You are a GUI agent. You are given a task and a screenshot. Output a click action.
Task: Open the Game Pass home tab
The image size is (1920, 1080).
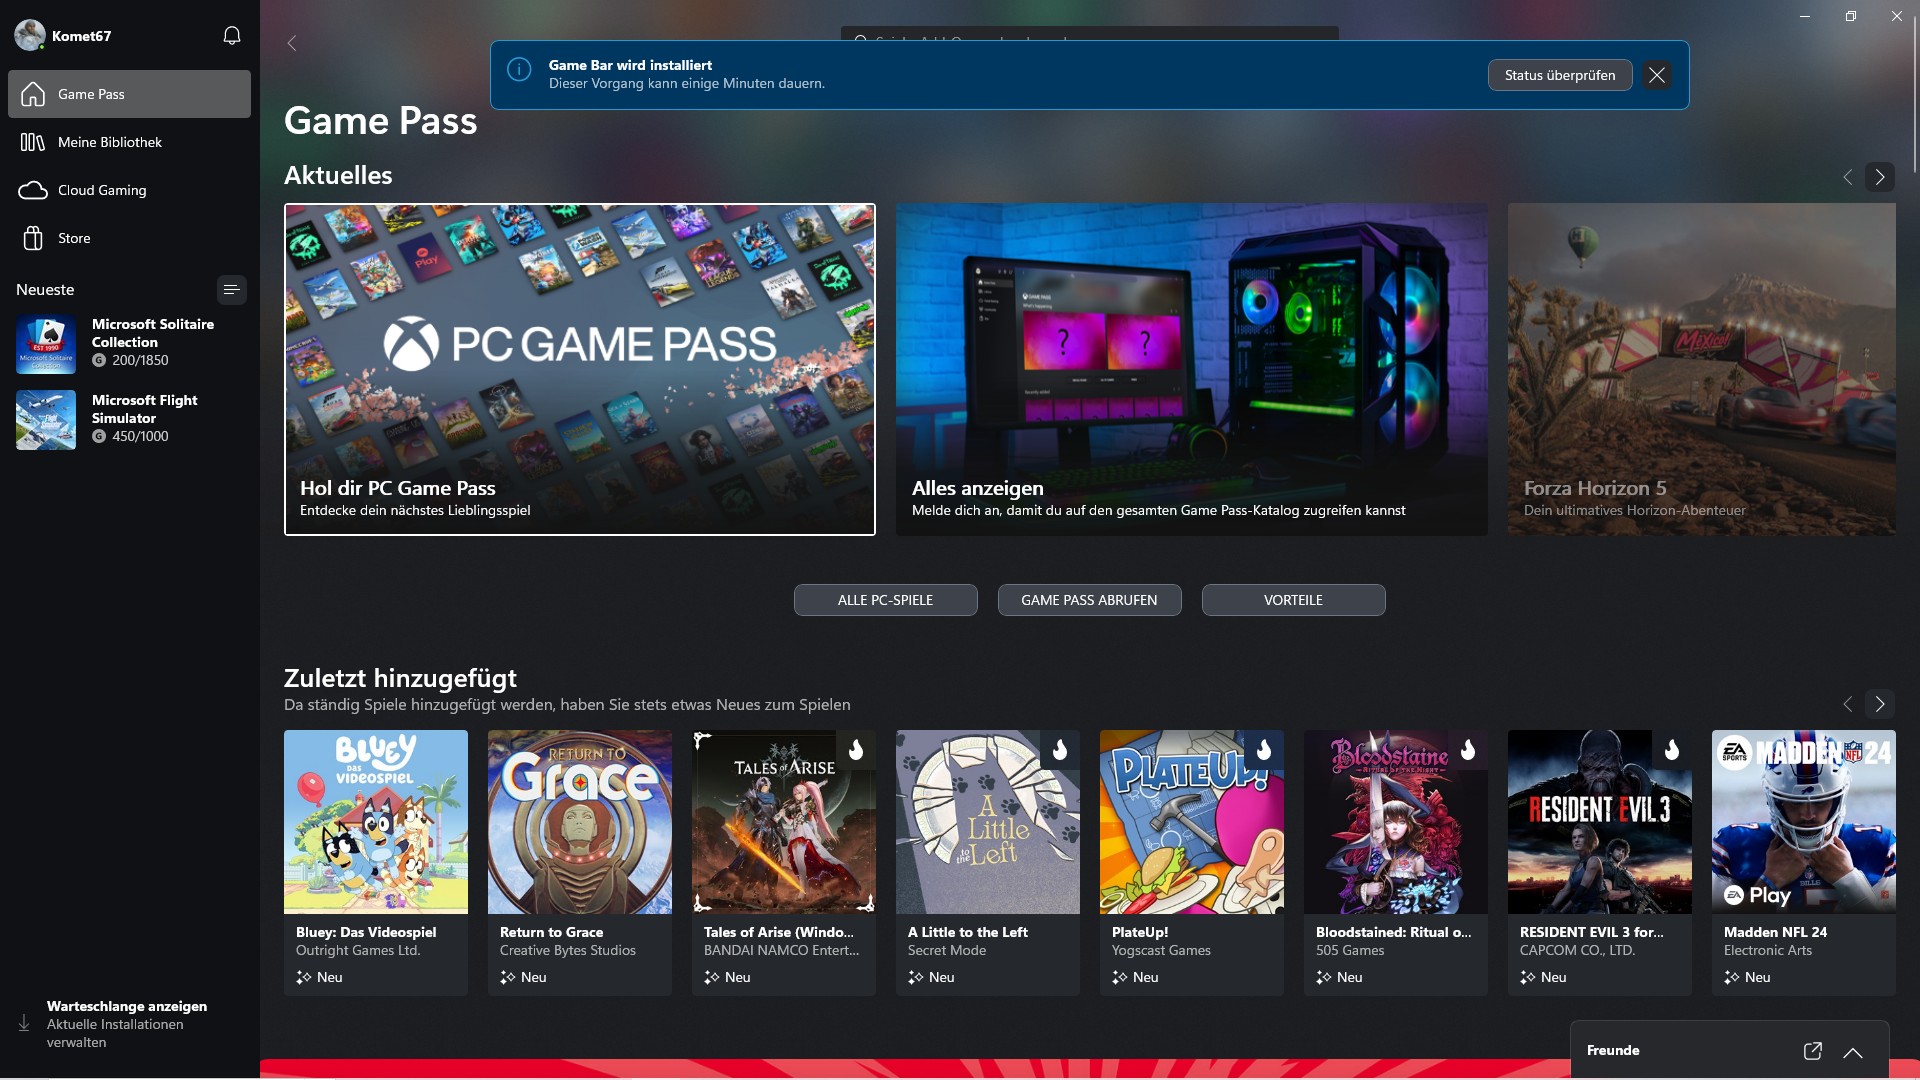[130, 94]
